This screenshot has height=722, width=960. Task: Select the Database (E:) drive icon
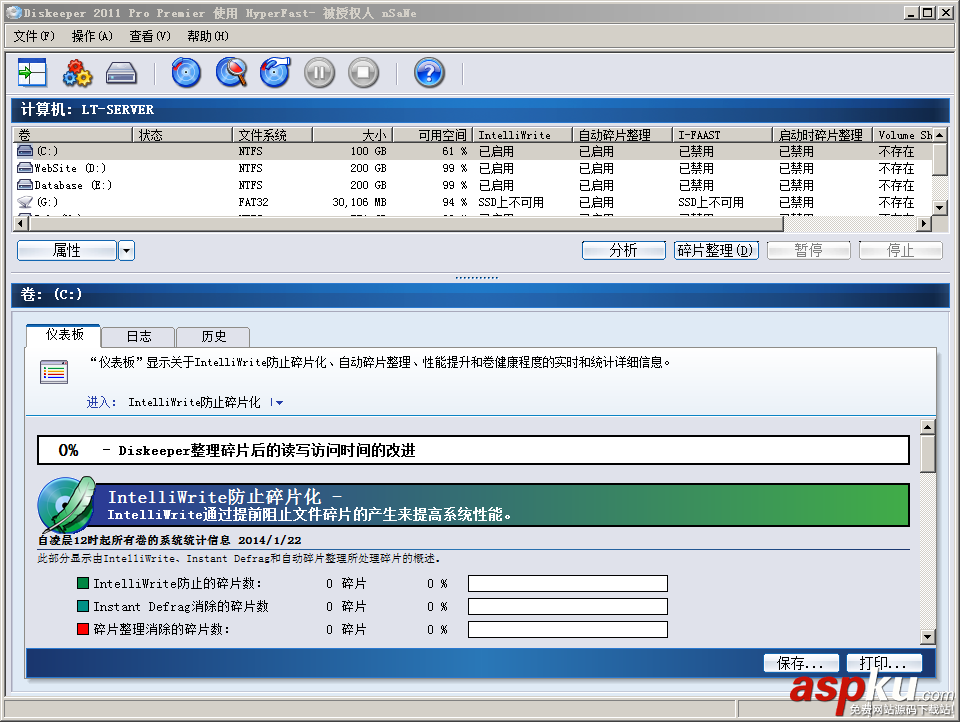(25, 185)
